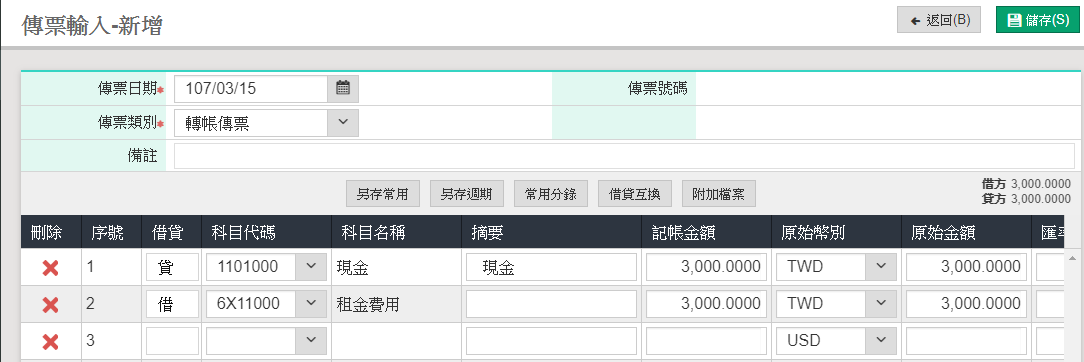This screenshot has width=1084, height=362.
Task: Save the voucher with 儲存(S)
Action: tap(1038, 20)
